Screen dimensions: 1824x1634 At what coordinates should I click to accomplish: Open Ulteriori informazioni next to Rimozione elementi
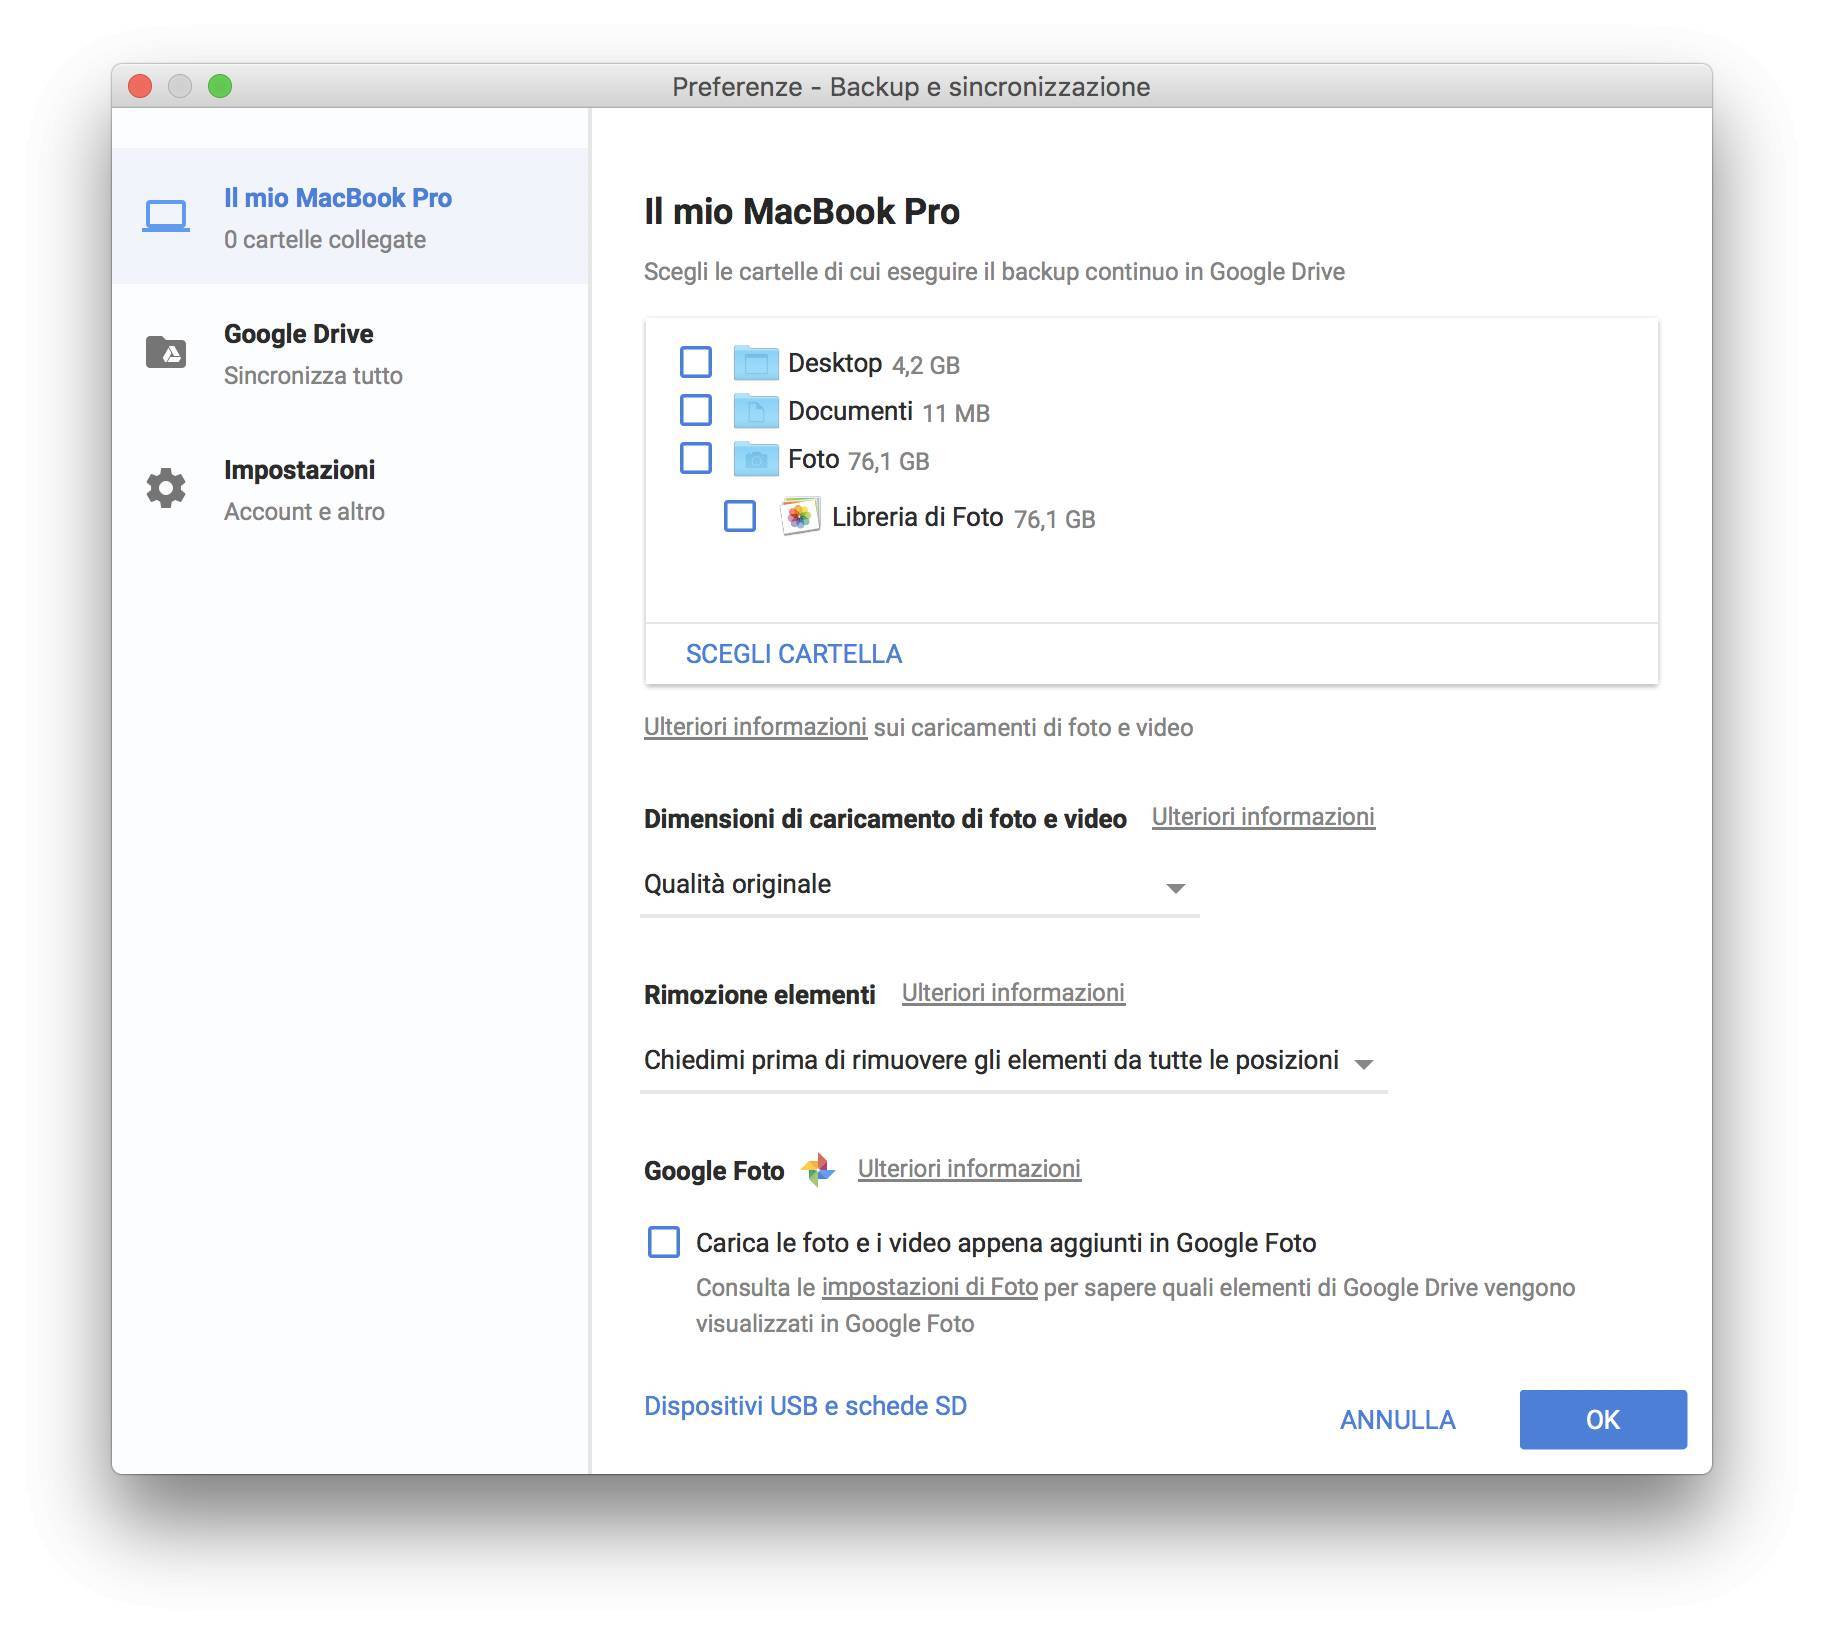pos(1013,993)
